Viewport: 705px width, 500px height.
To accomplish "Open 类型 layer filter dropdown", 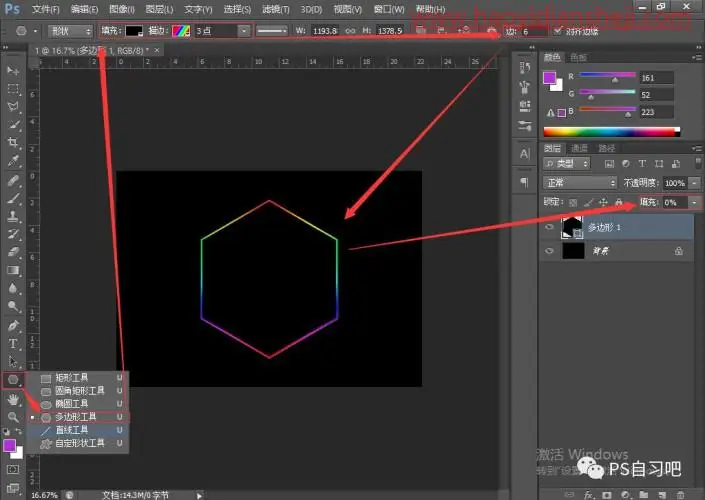I will tap(567, 164).
